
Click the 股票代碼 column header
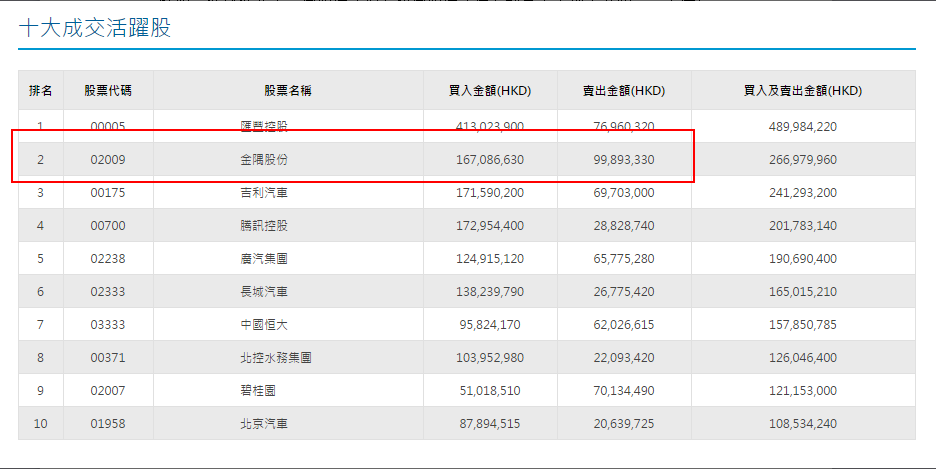(108, 91)
